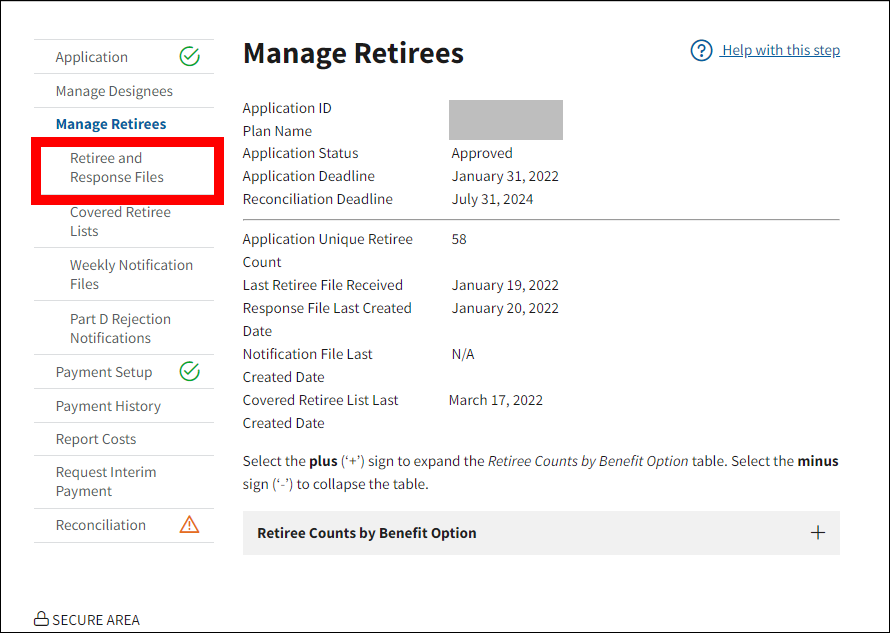Select Manage Retirees in sidebar
The width and height of the screenshot is (890, 633).
click(111, 124)
